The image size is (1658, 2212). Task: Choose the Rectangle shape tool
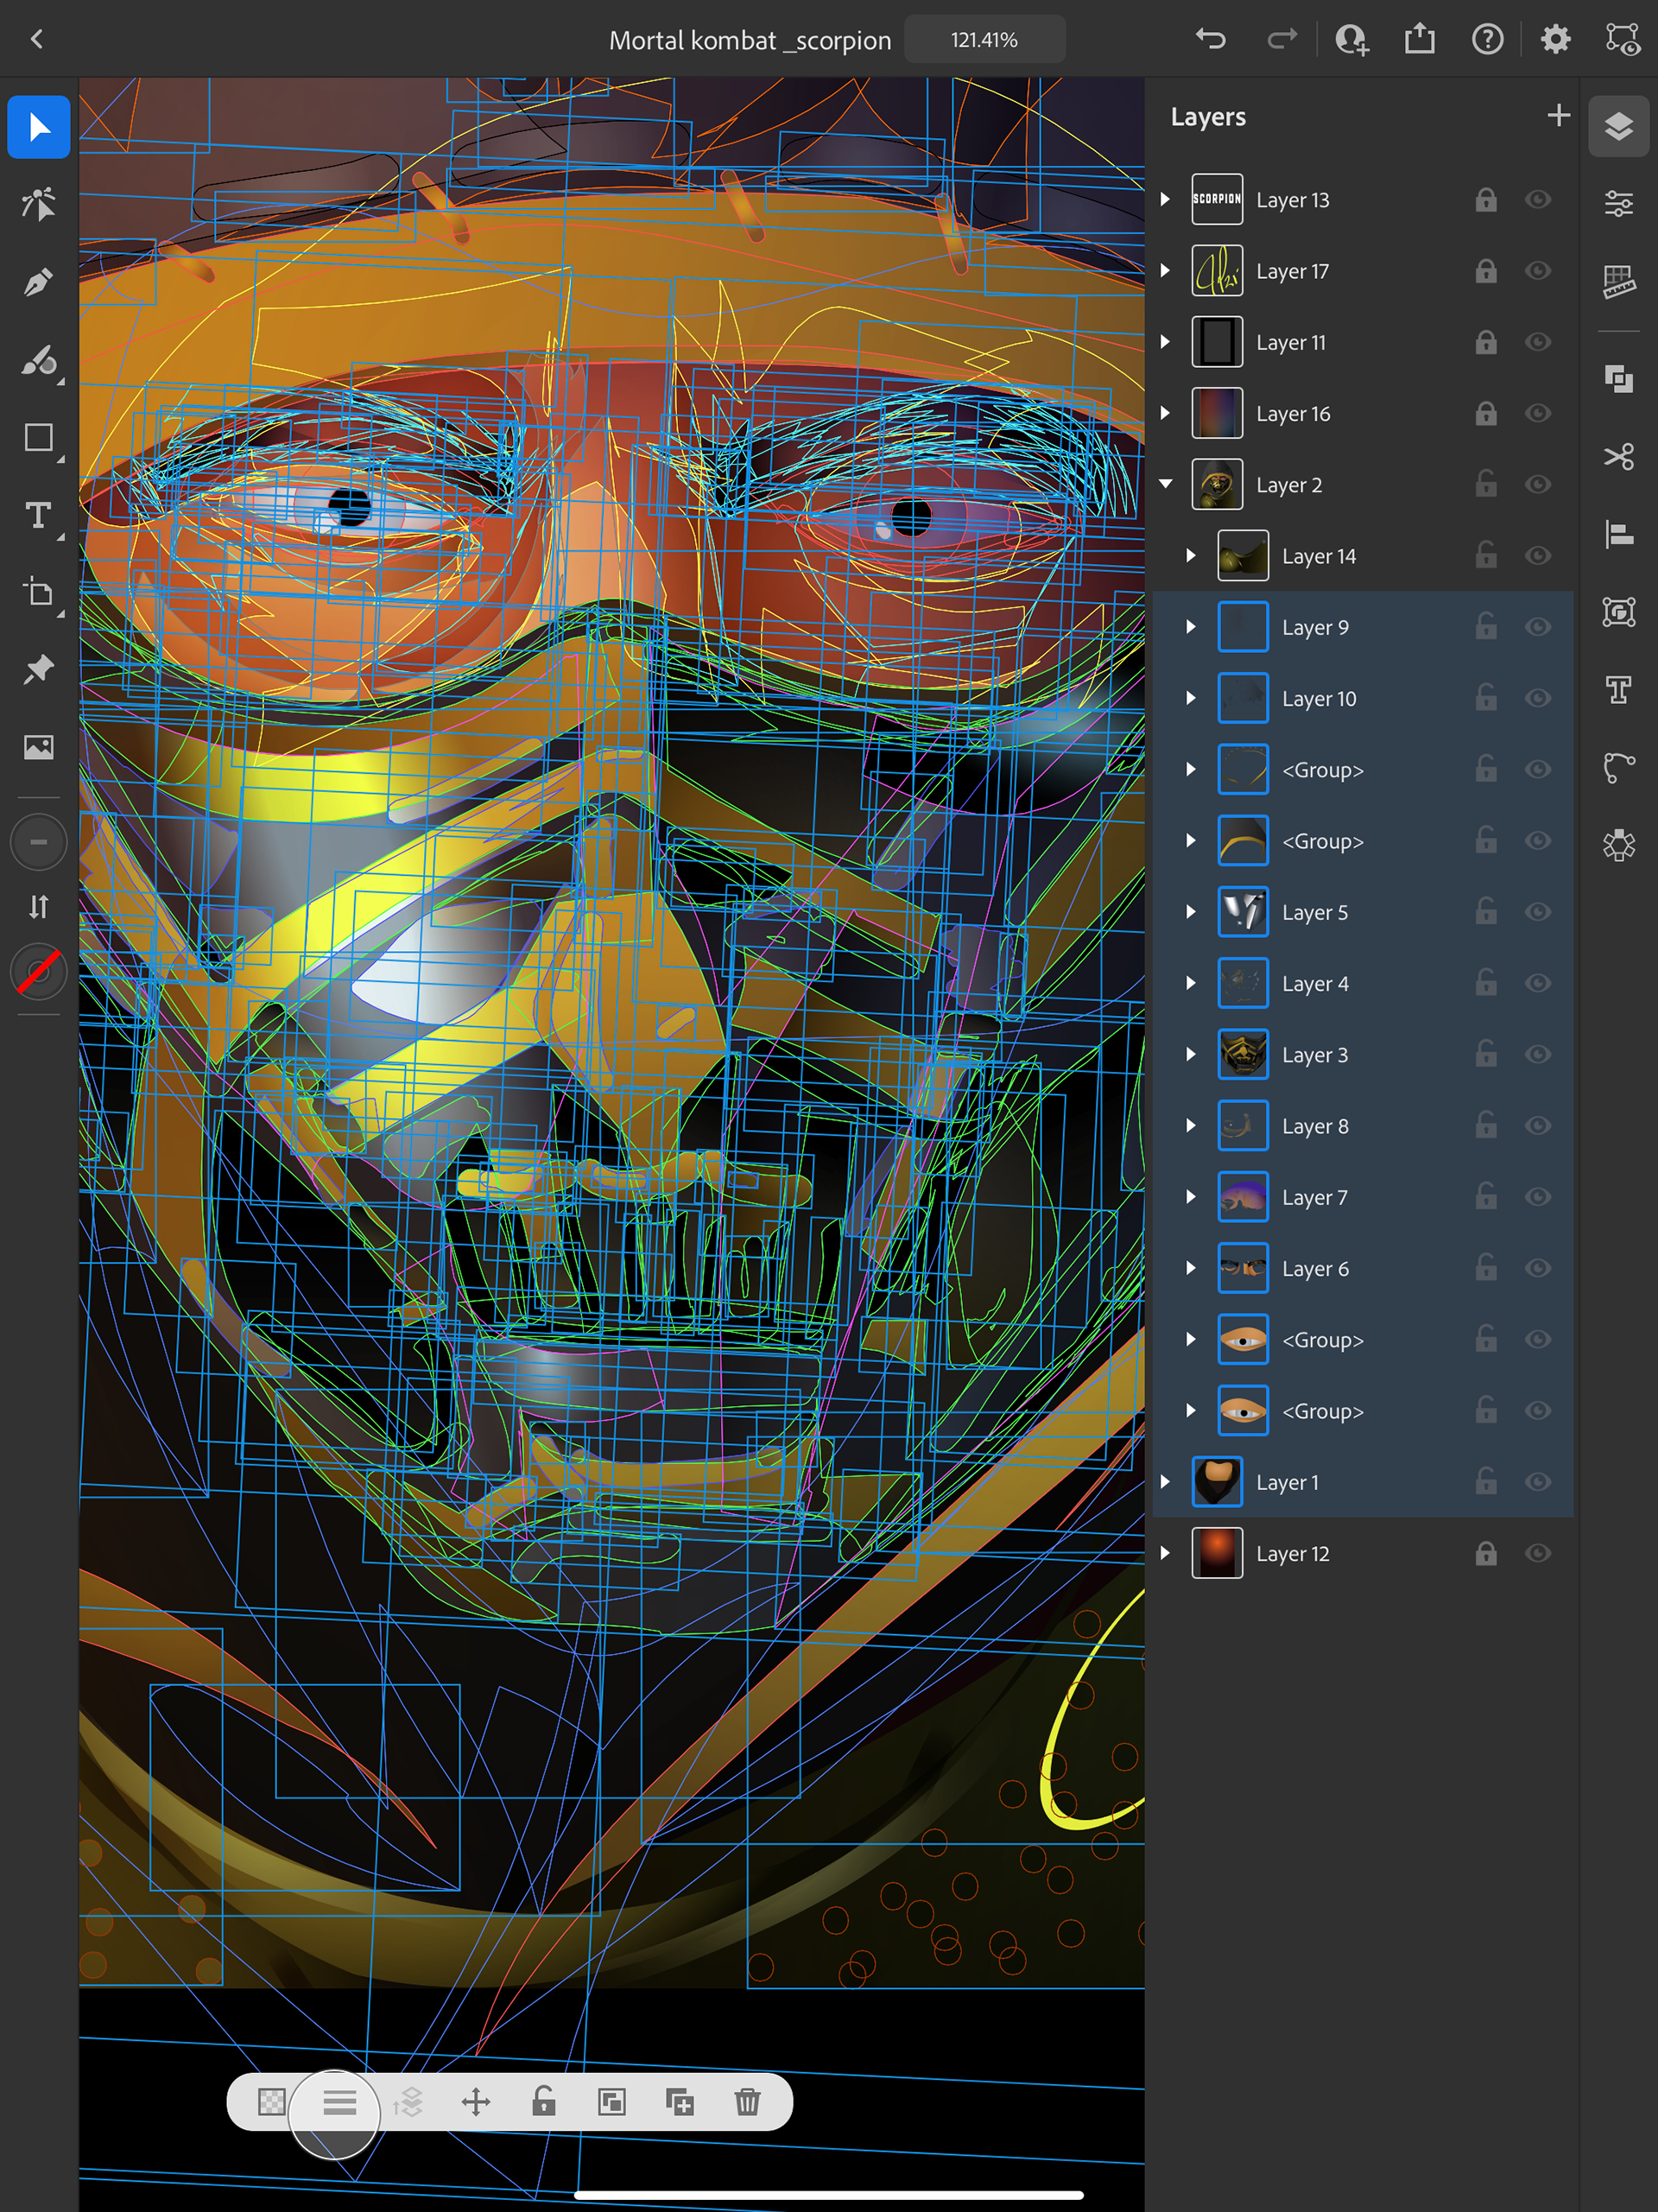pyautogui.click(x=38, y=438)
